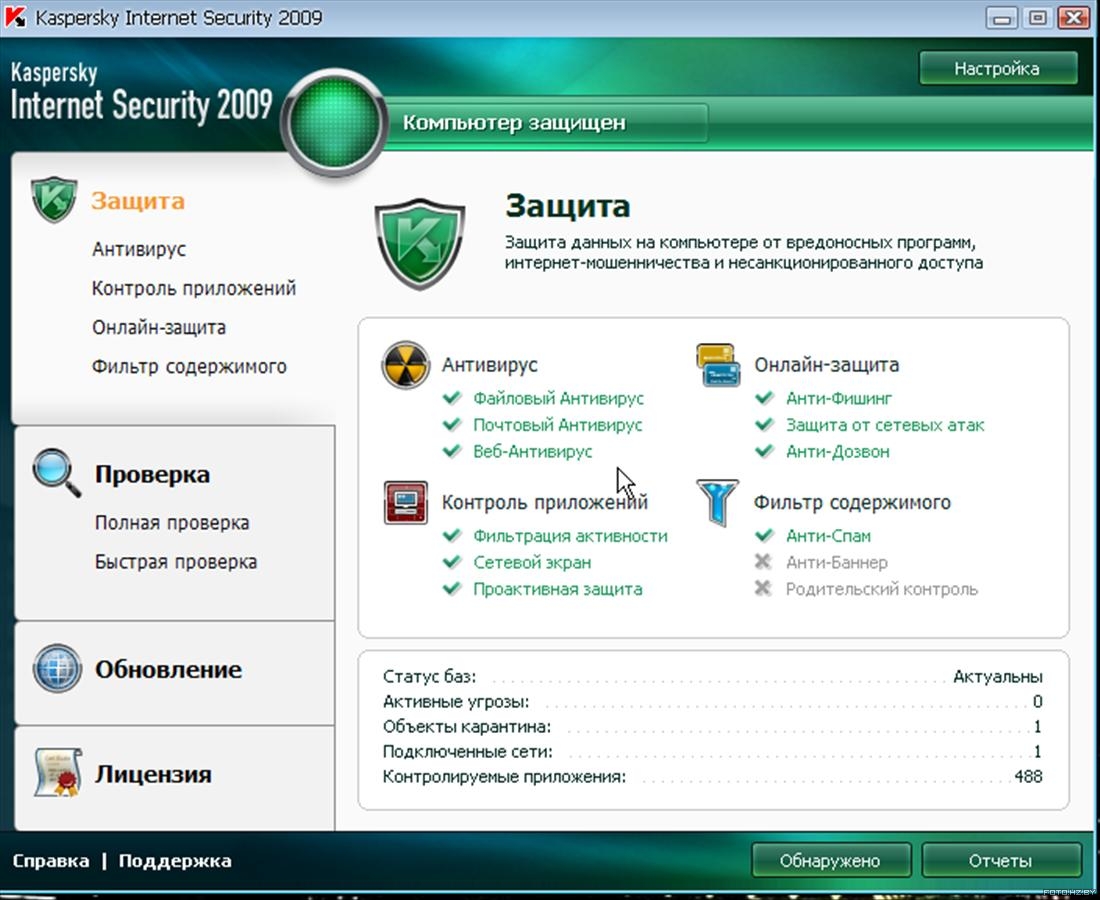Click the checkmark next to Защита от сетевых атак

pos(764,424)
